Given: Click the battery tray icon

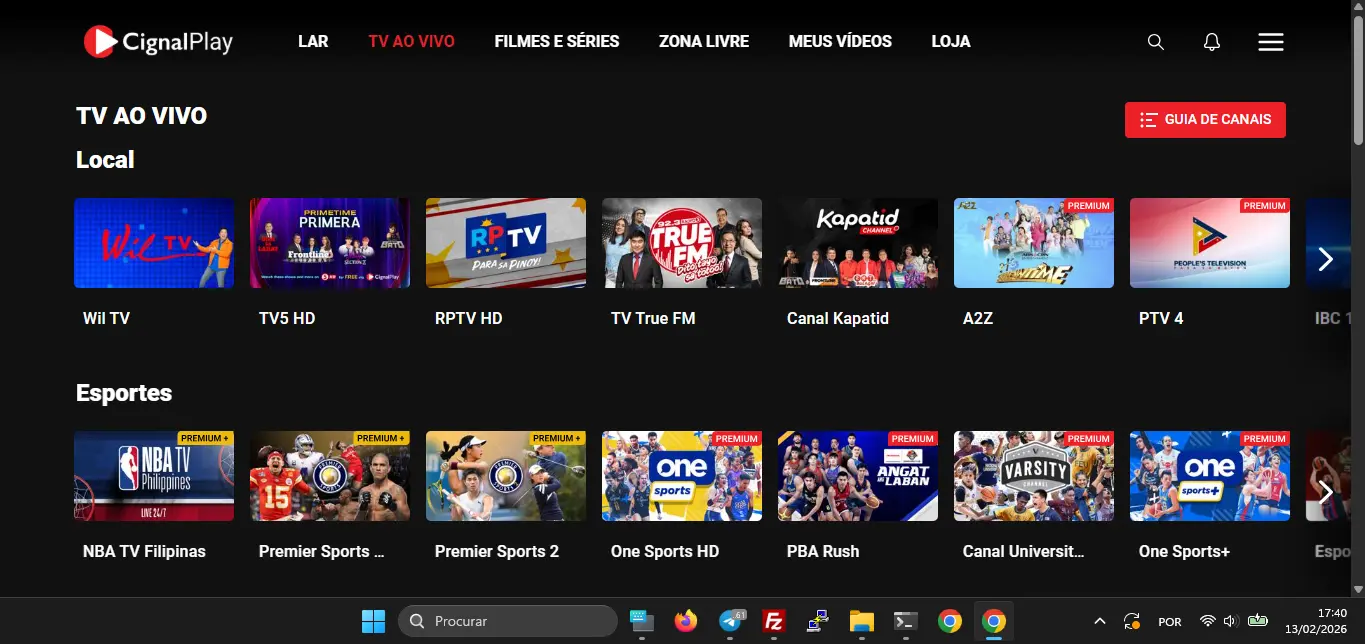Looking at the screenshot, I should 1258,621.
